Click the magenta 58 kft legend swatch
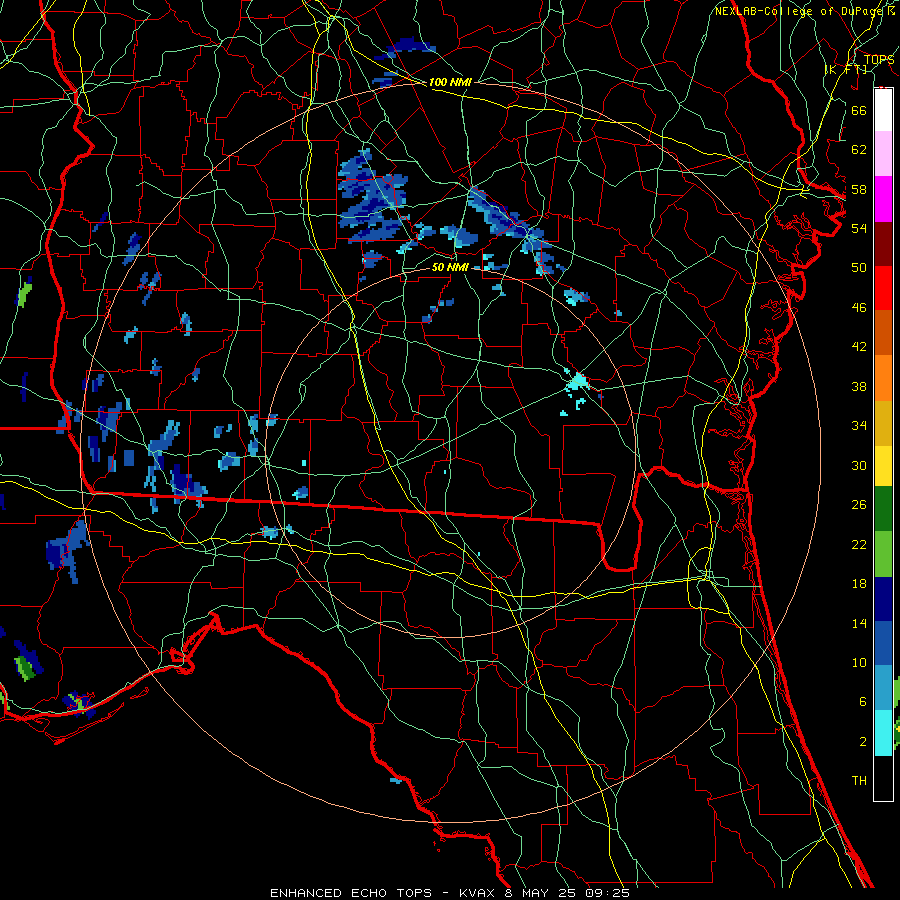 click(883, 199)
